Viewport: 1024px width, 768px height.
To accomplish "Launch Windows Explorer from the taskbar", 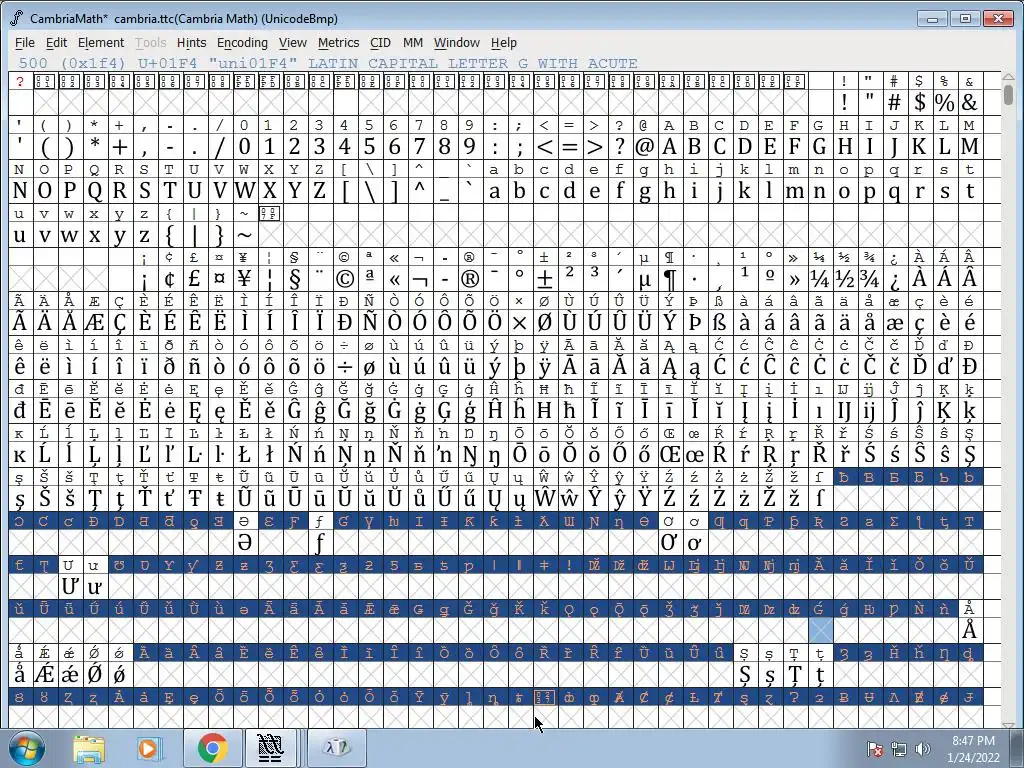I will pyautogui.click(x=89, y=748).
